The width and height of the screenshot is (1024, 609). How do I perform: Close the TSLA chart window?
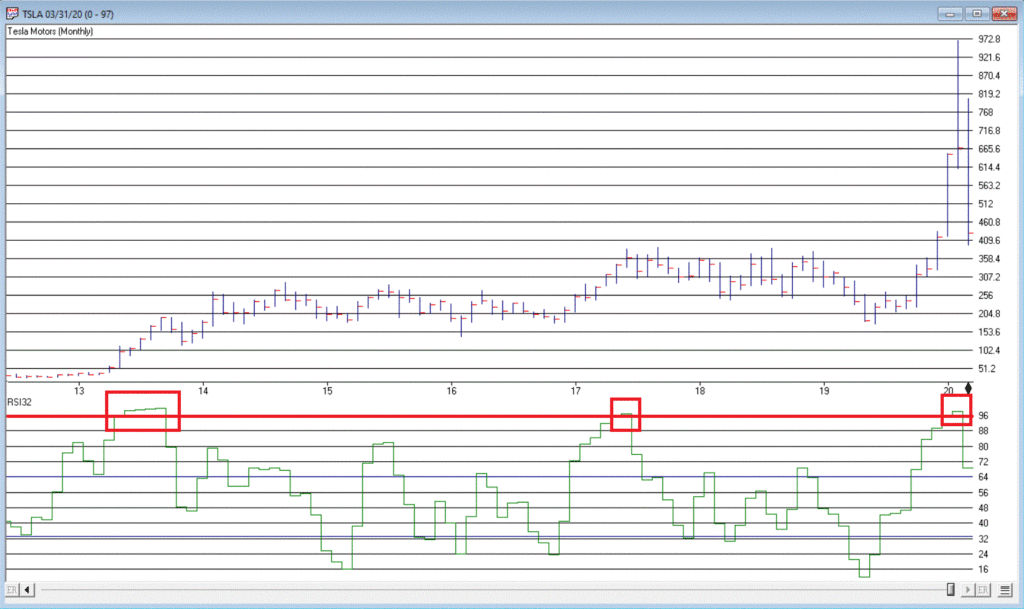[x=1004, y=14]
